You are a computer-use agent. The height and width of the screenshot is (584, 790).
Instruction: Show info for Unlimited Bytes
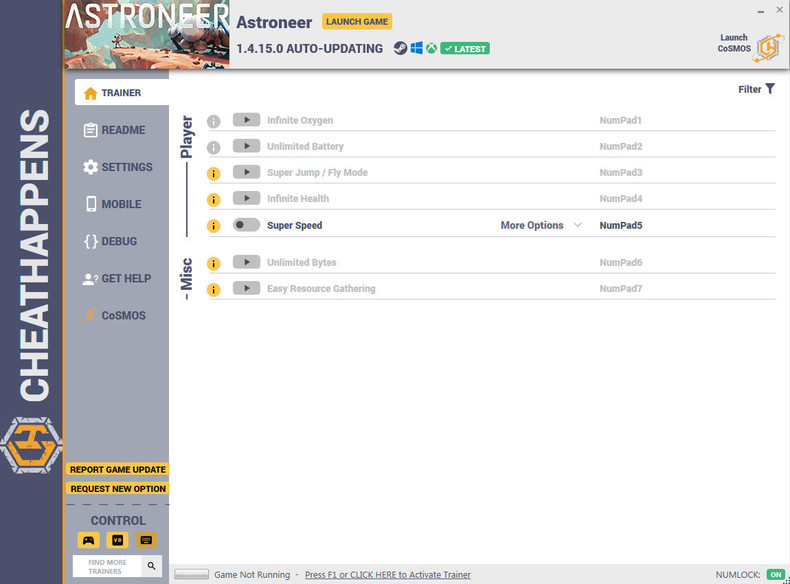coord(214,264)
